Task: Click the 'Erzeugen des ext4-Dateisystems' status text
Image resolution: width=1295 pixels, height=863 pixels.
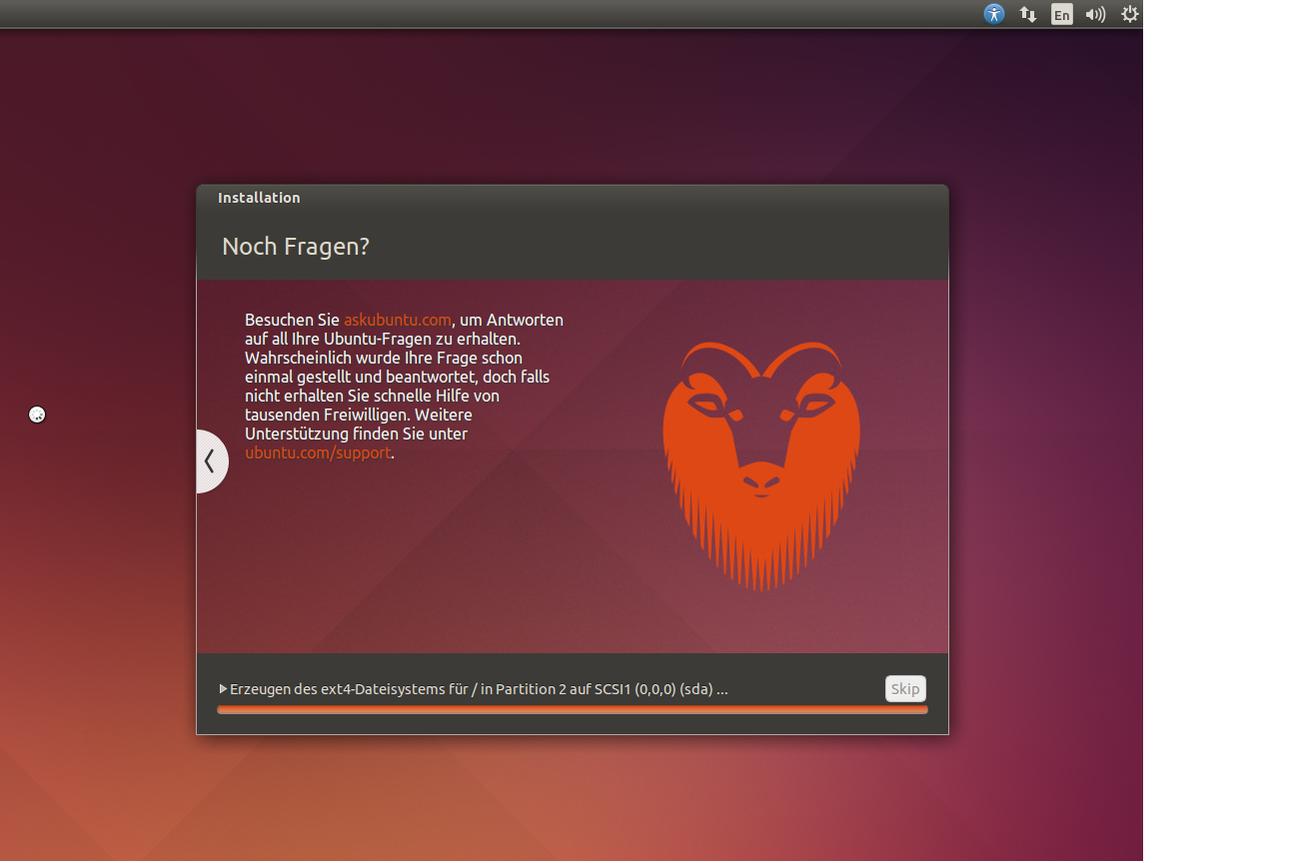Action: (479, 689)
